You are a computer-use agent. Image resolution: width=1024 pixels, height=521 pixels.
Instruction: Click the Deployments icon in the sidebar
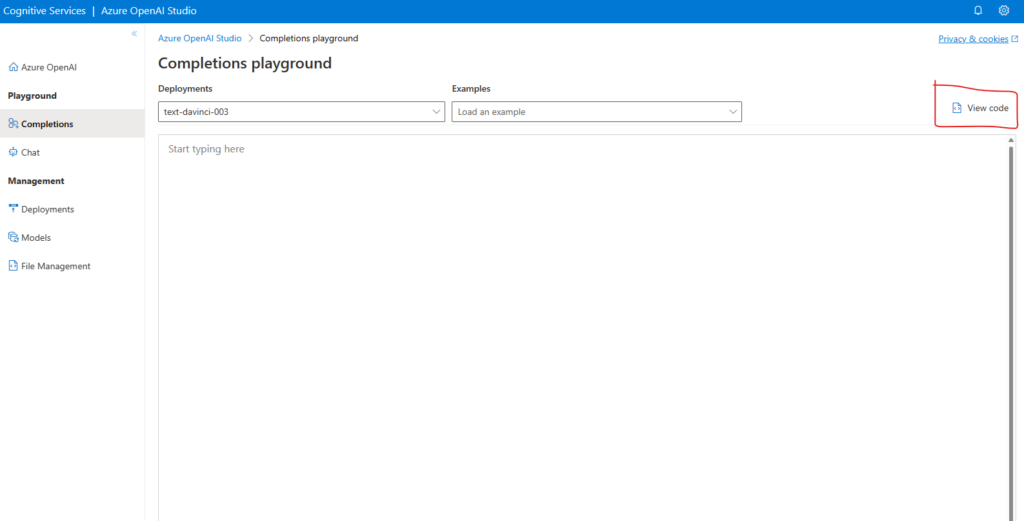tap(13, 209)
